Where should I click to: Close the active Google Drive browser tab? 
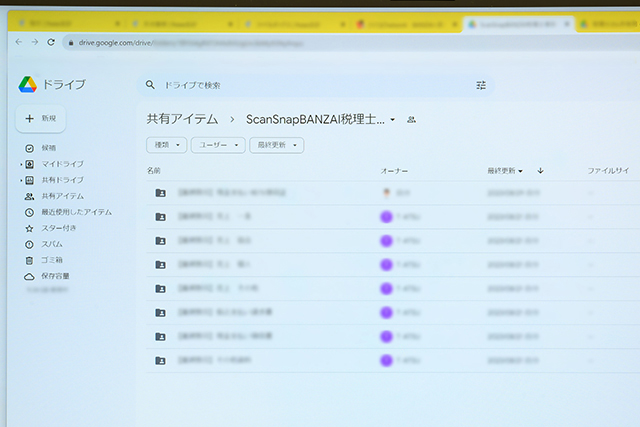pyautogui.click(x=567, y=24)
